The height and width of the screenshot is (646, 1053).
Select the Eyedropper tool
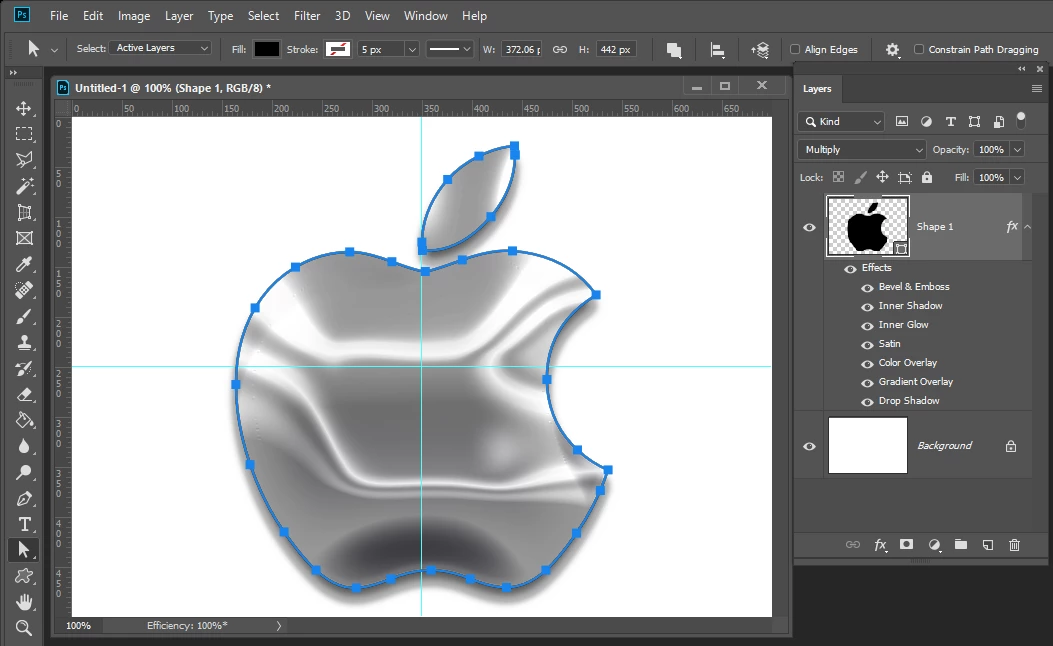[x=24, y=265]
